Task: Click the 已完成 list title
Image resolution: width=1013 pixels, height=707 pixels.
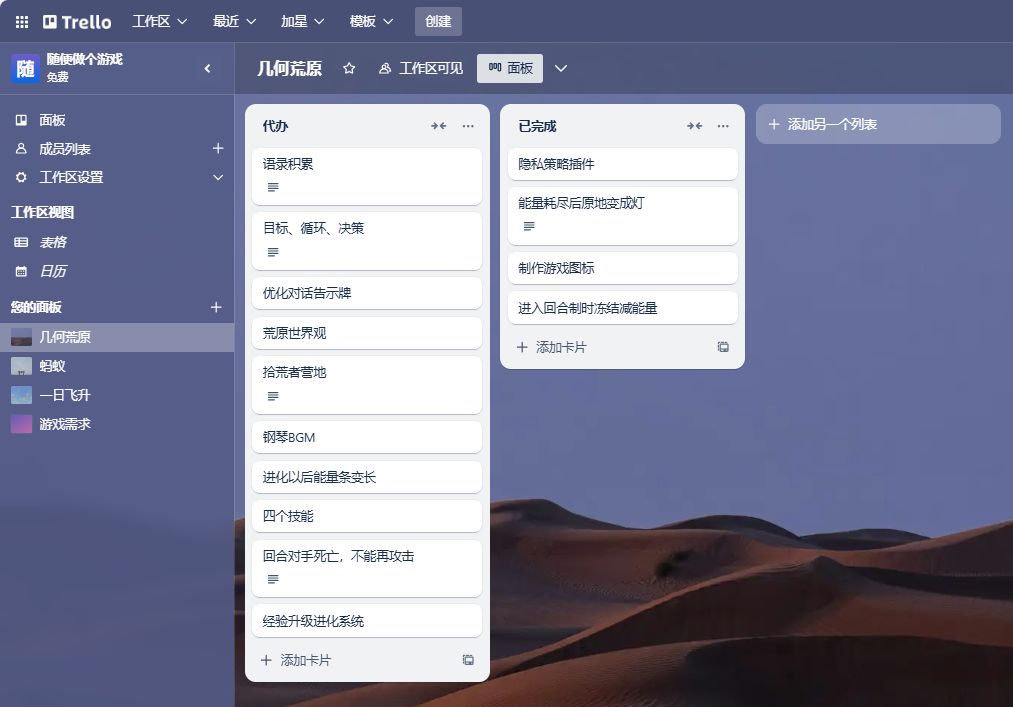Action: click(537, 126)
